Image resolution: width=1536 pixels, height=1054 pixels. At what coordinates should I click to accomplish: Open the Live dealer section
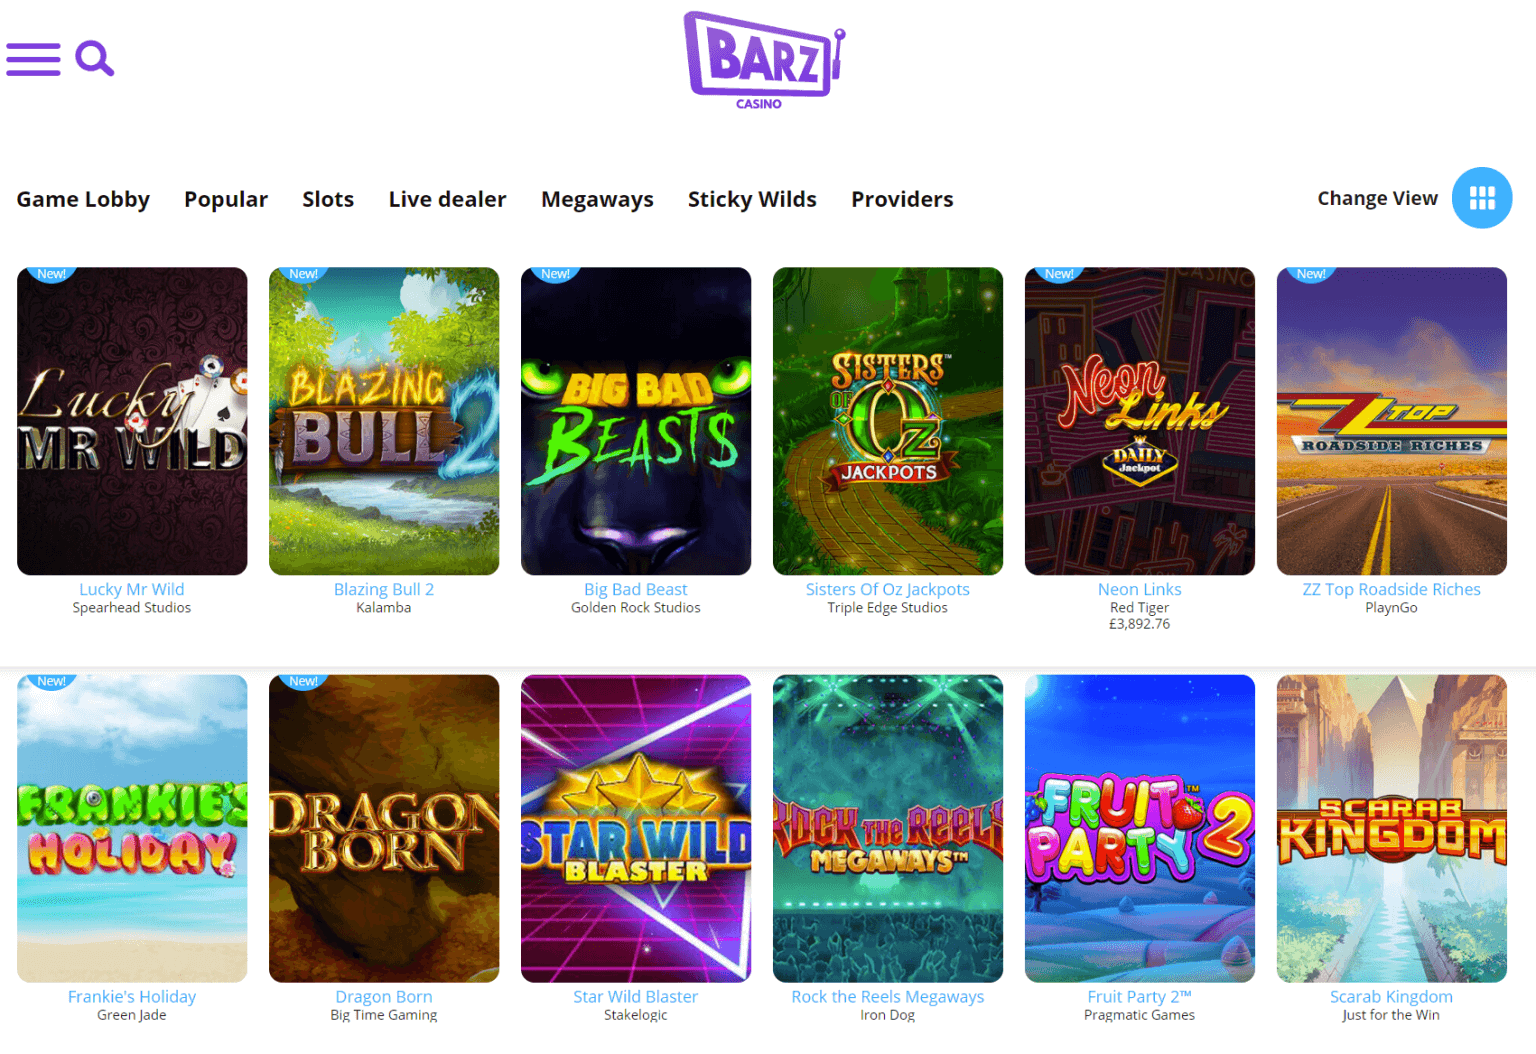pyautogui.click(x=447, y=199)
